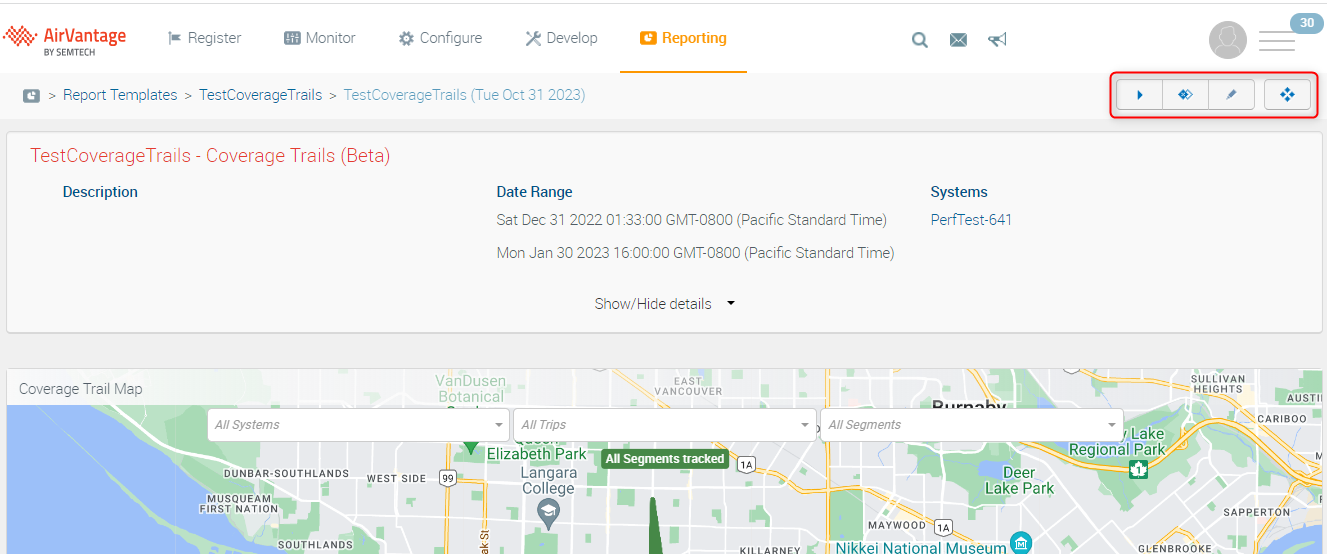Click the reporting home icon in breadcrumb
Viewport: 1327px width, 554px height.
(32, 96)
